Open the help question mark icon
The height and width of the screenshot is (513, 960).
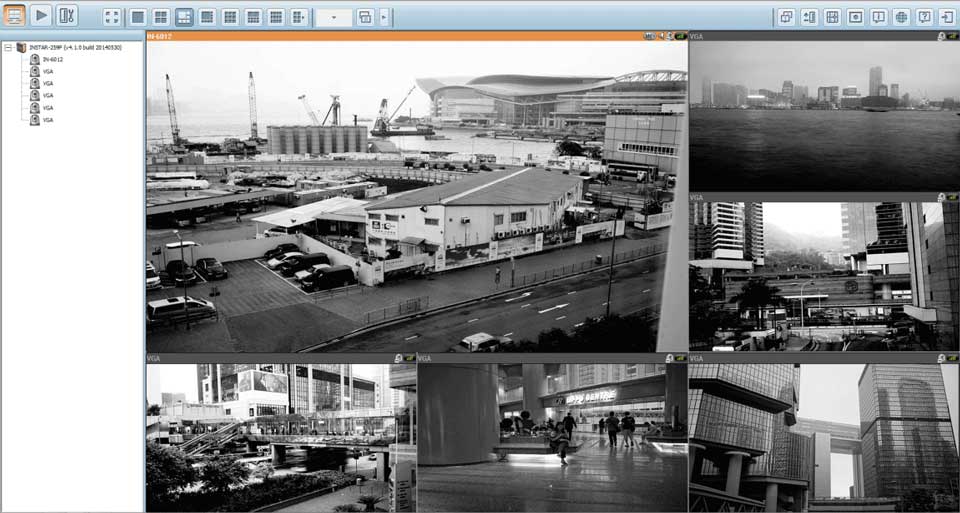pyautogui.click(x=924, y=17)
